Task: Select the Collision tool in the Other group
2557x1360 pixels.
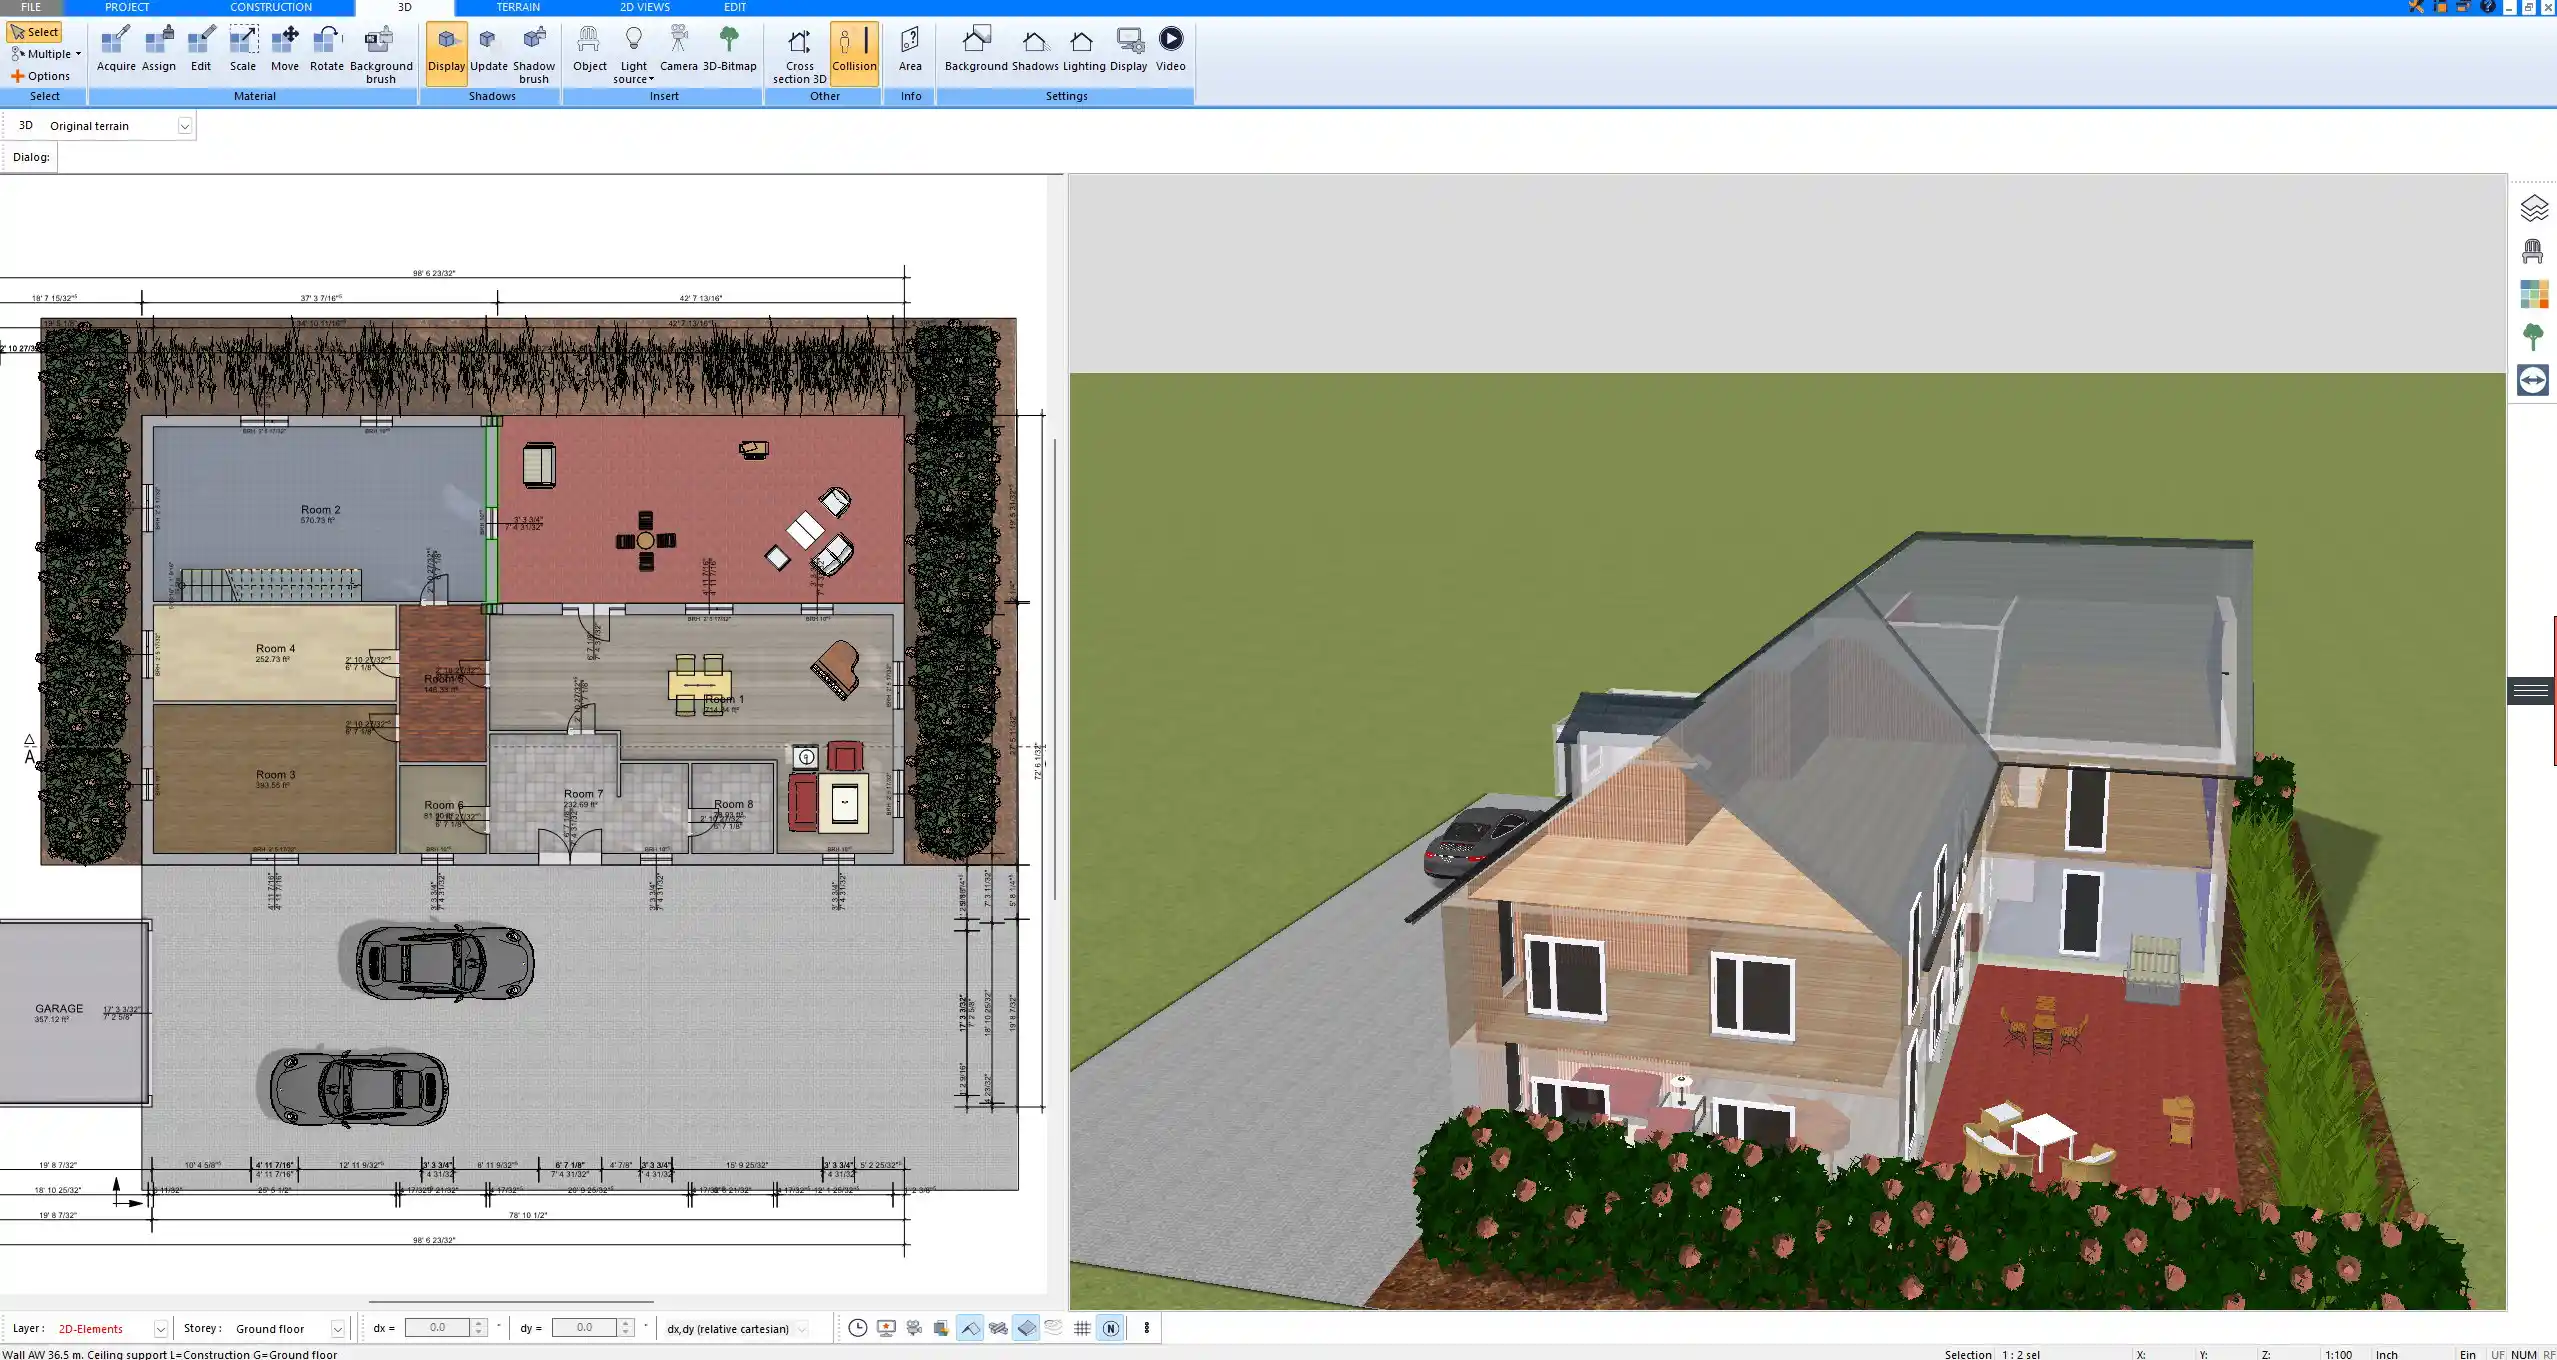Action: [x=854, y=50]
